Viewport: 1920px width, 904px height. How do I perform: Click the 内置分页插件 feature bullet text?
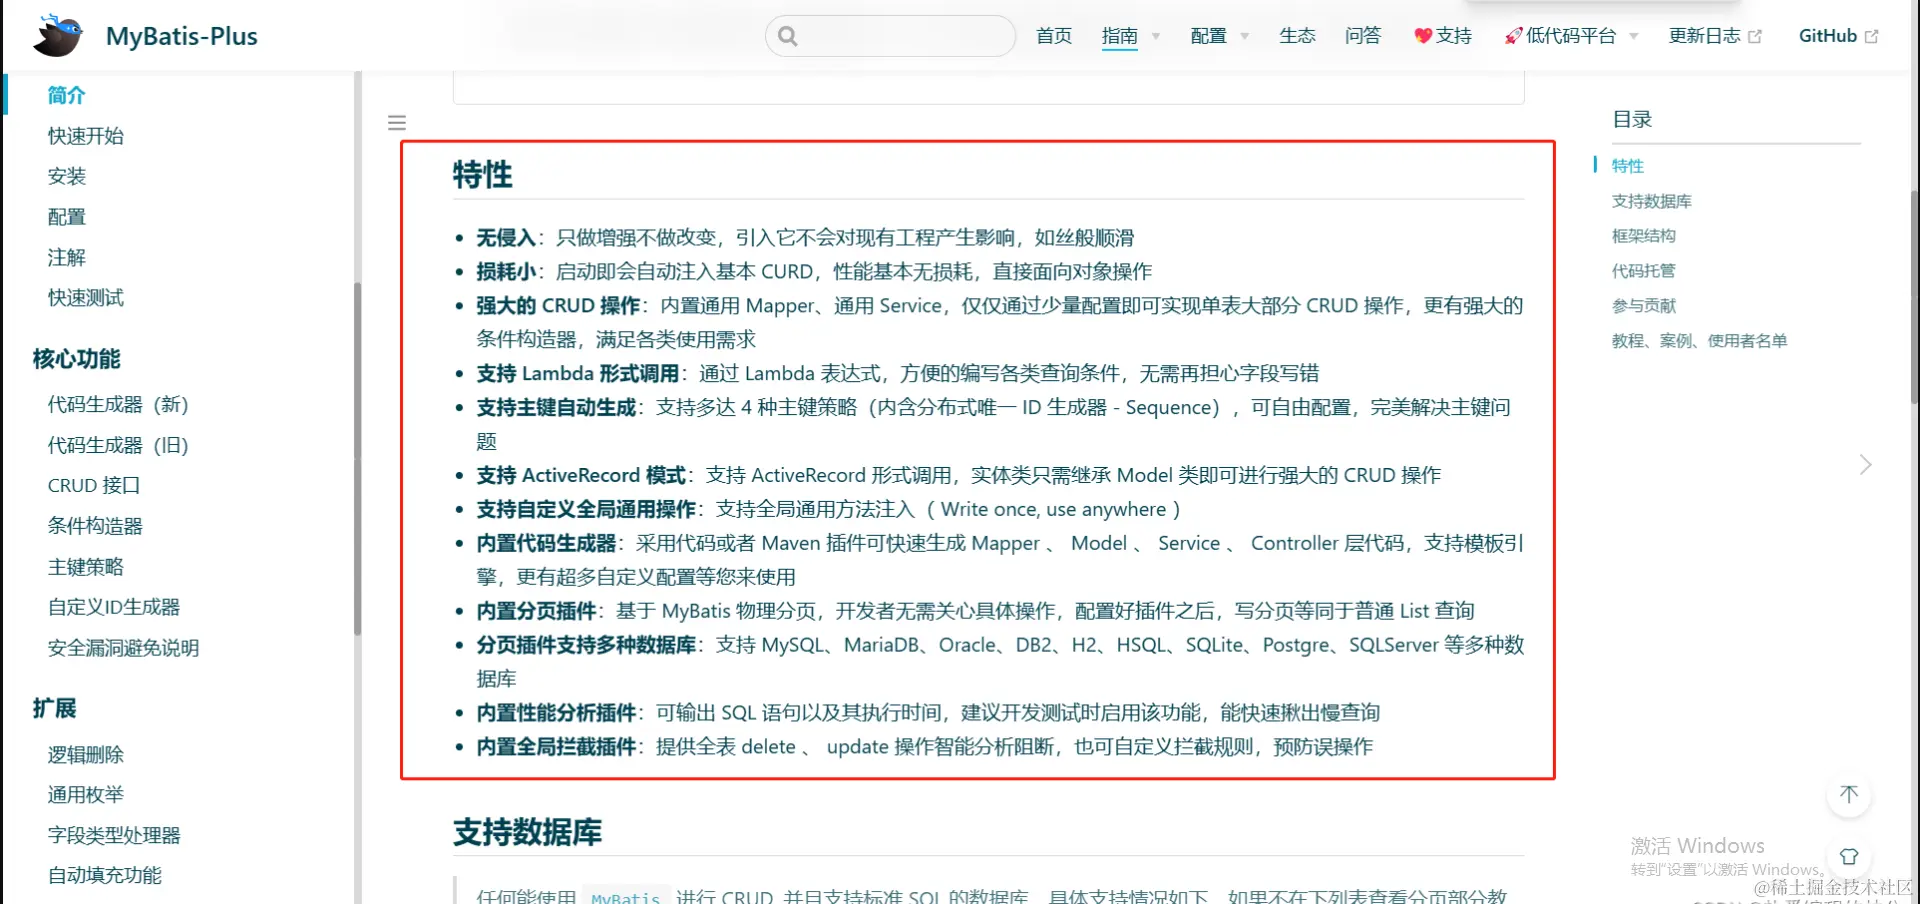click(x=975, y=611)
